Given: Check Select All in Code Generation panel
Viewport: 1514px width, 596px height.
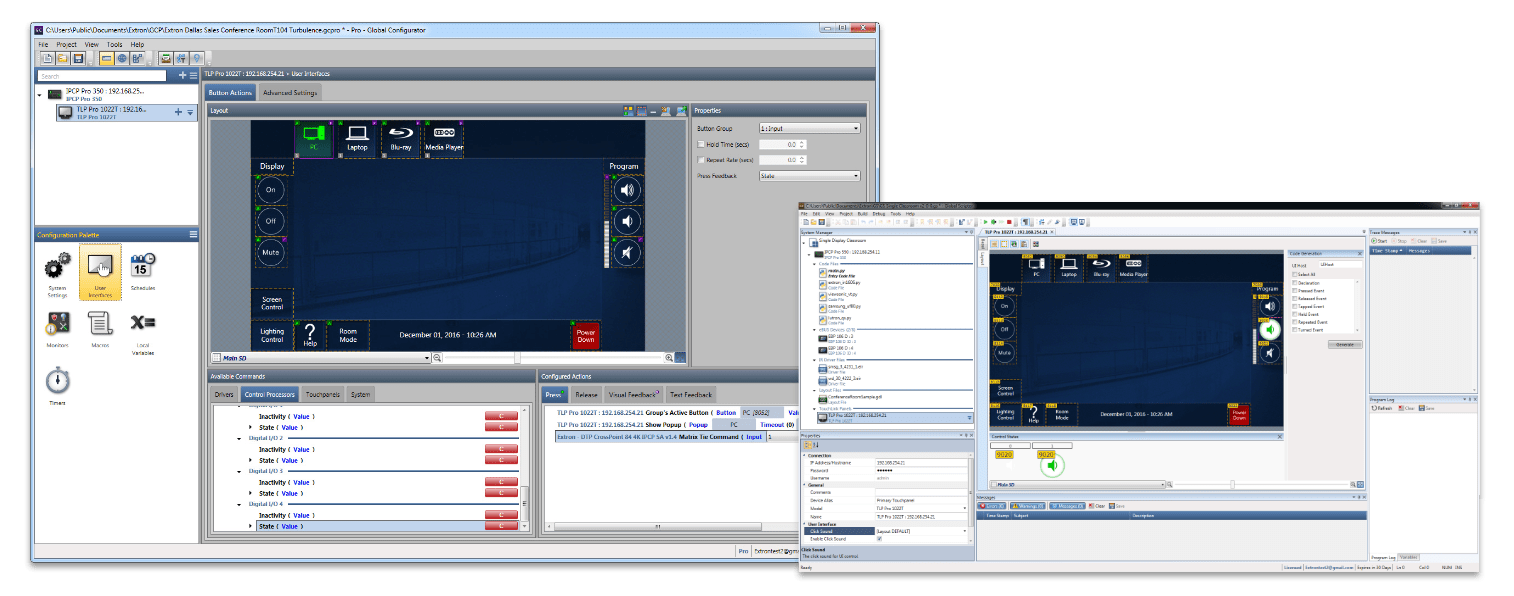Looking at the screenshot, I should coord(1296,274).
